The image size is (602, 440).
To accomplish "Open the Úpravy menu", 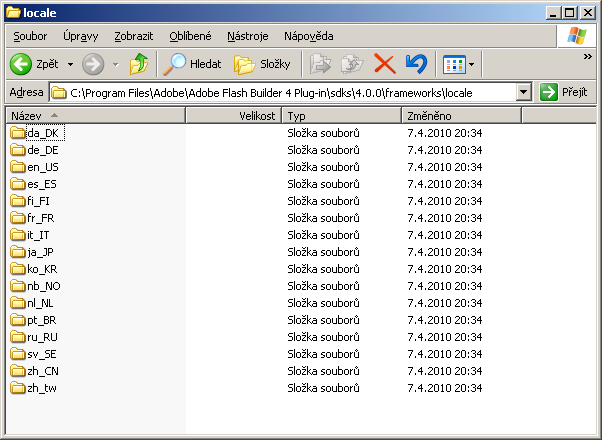I will click(81, 36).
